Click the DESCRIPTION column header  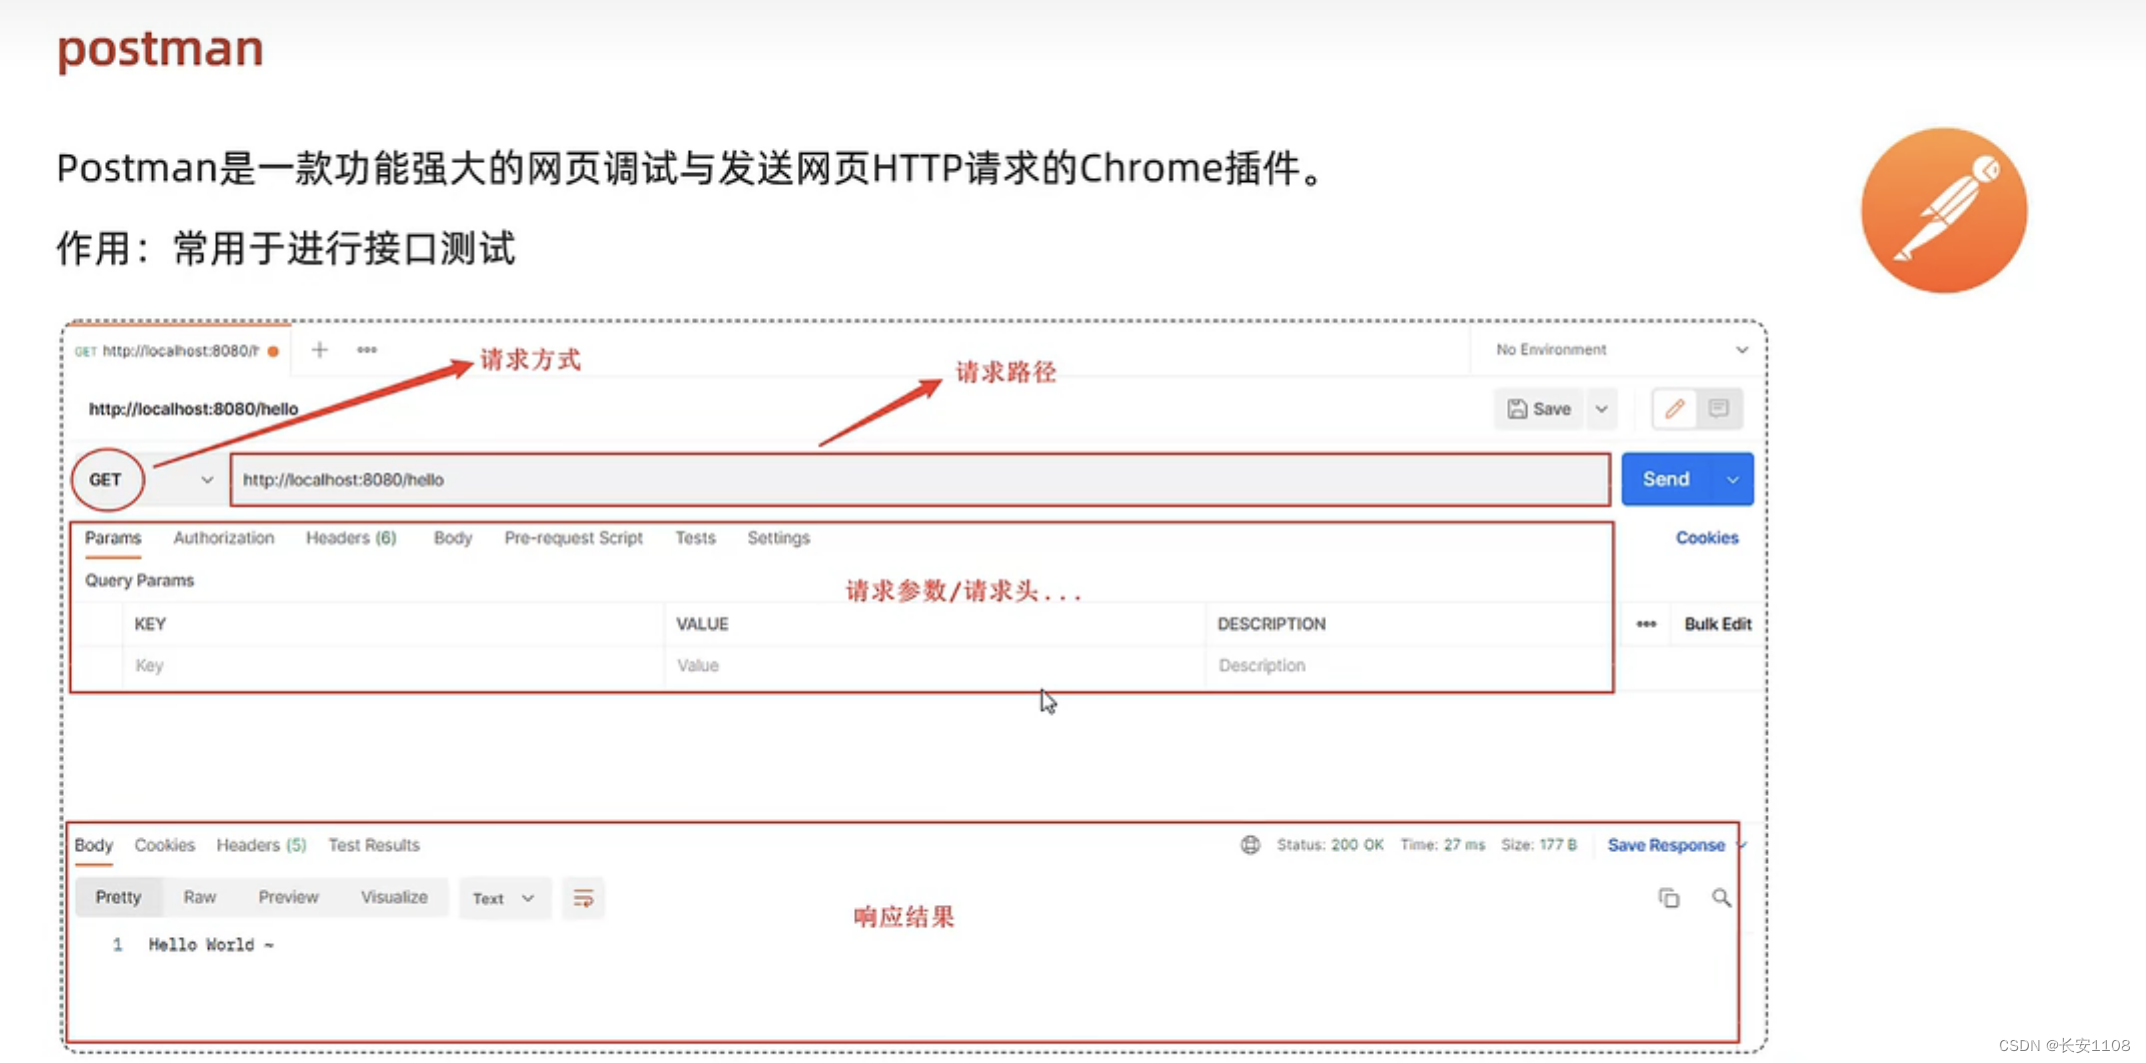tap(1271, 624)
